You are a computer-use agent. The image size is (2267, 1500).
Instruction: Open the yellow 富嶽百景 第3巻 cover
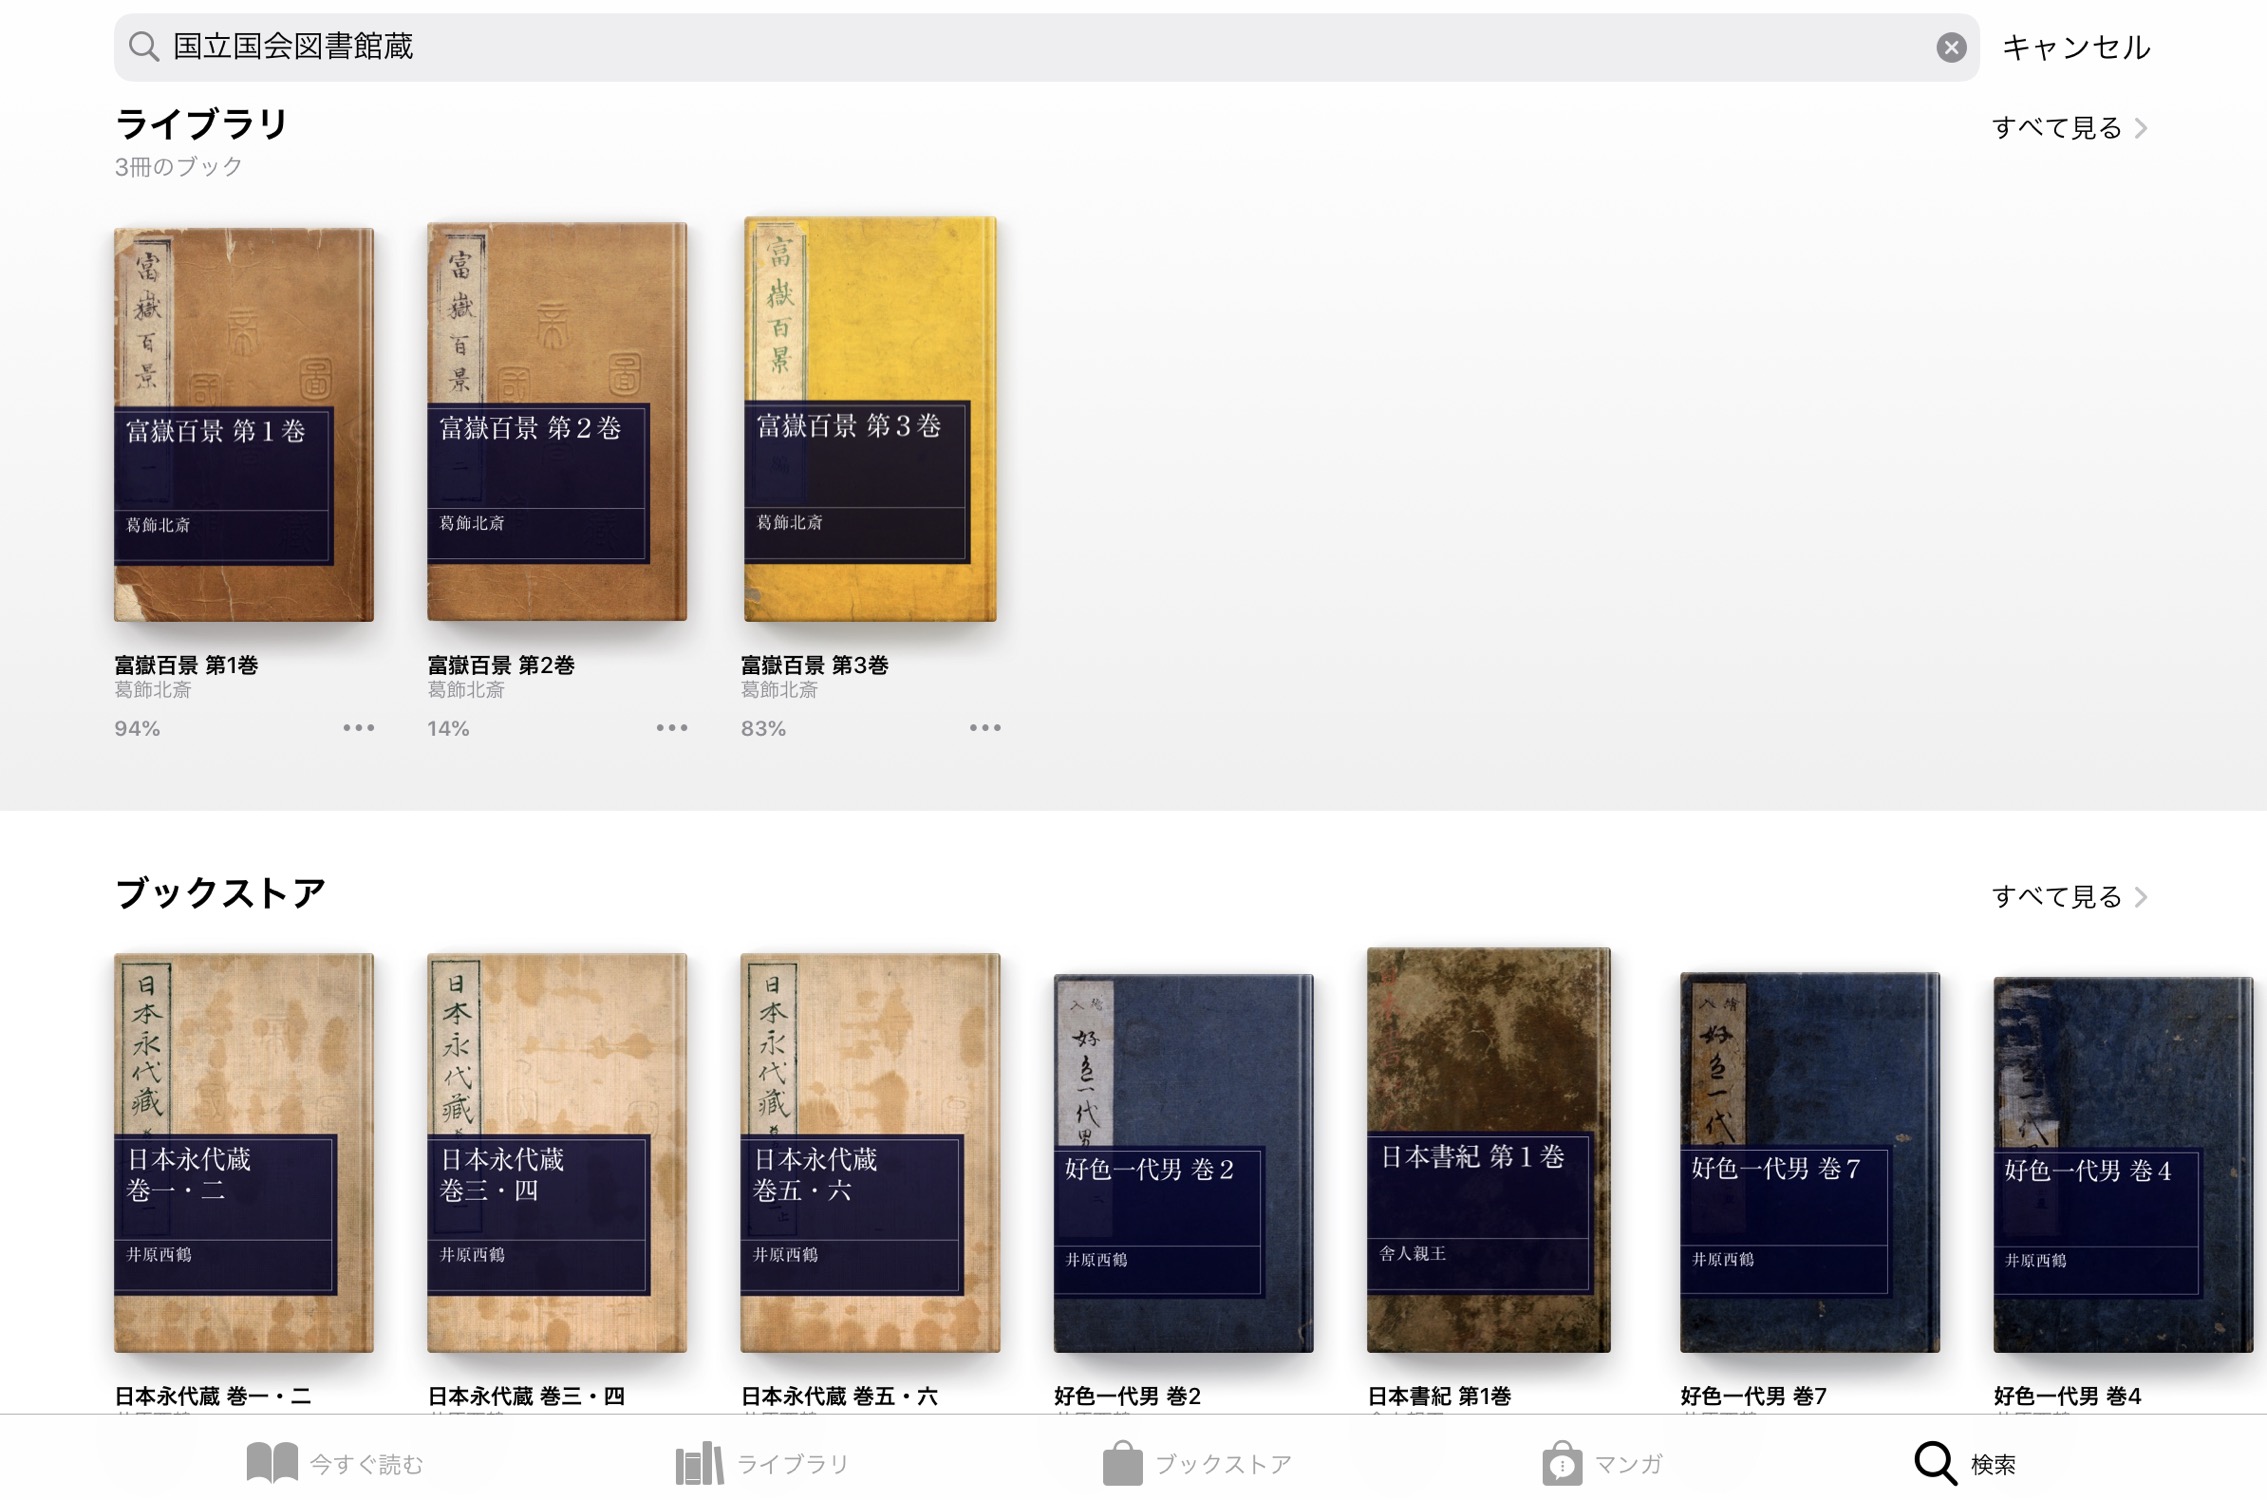tap(870, 419)
